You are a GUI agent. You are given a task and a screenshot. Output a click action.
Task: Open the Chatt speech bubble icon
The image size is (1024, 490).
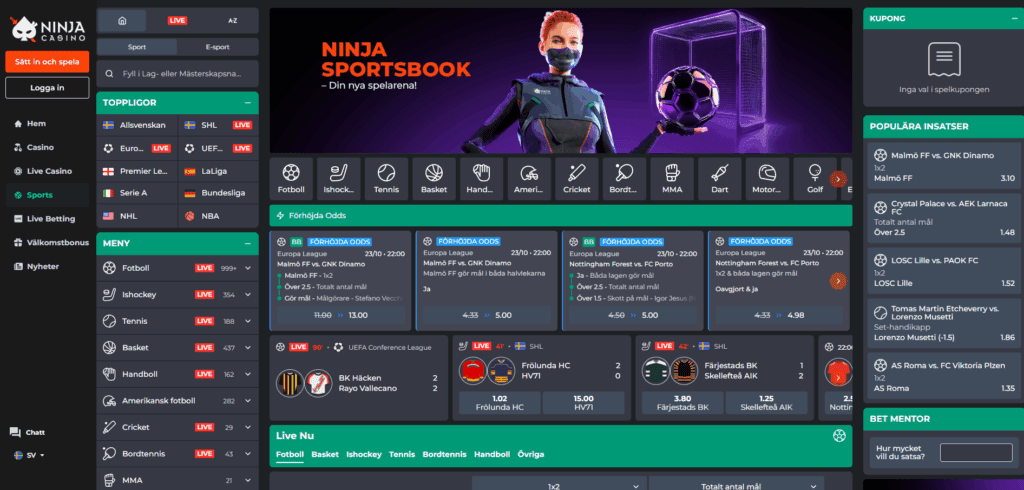[15, 433]
